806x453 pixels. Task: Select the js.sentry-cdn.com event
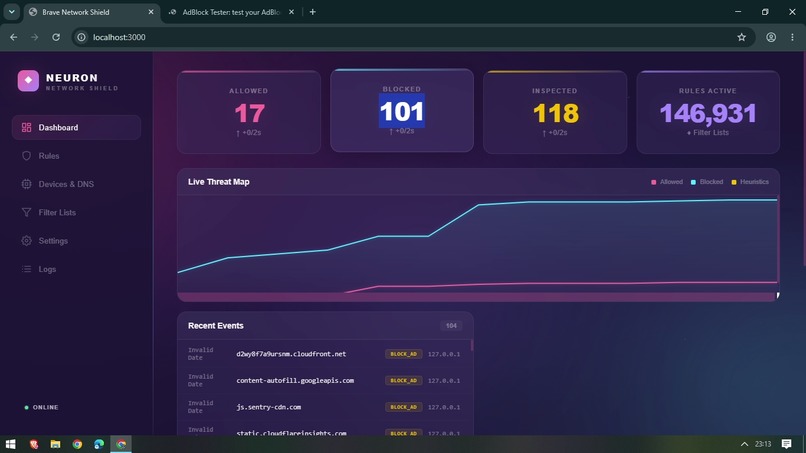[x=325, y=407]
